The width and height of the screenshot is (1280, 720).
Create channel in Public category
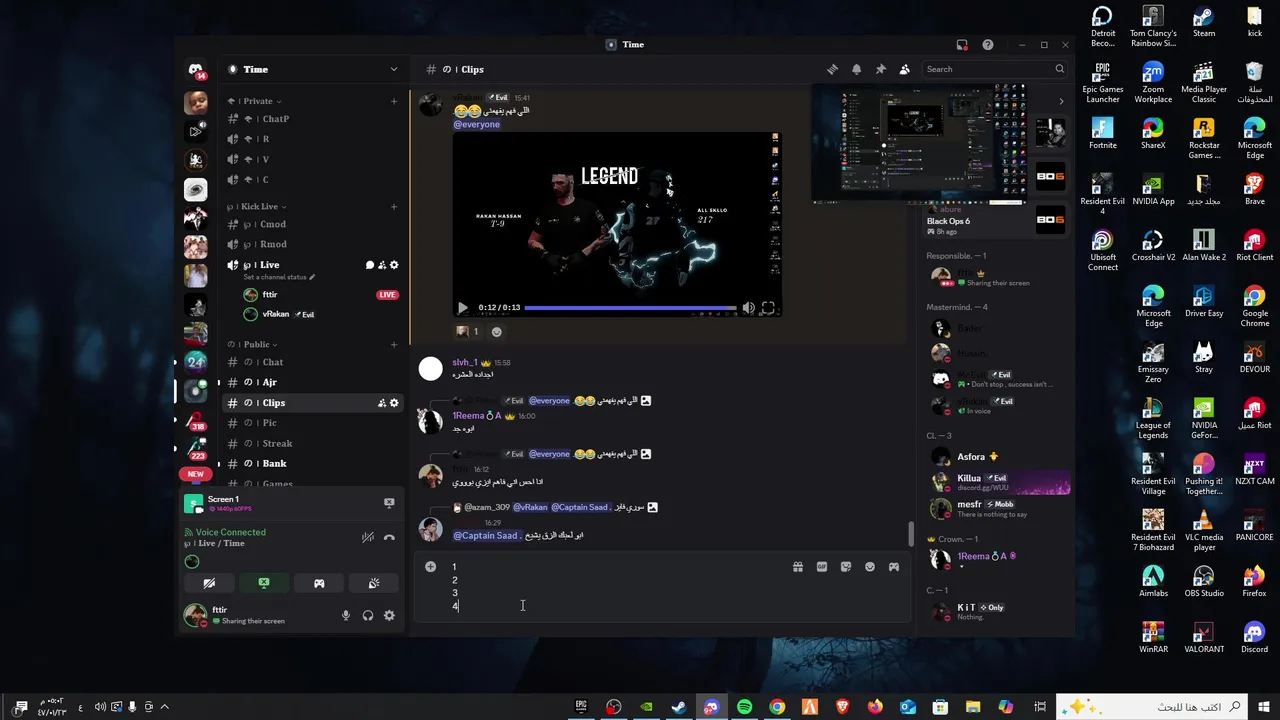[394, 345]
